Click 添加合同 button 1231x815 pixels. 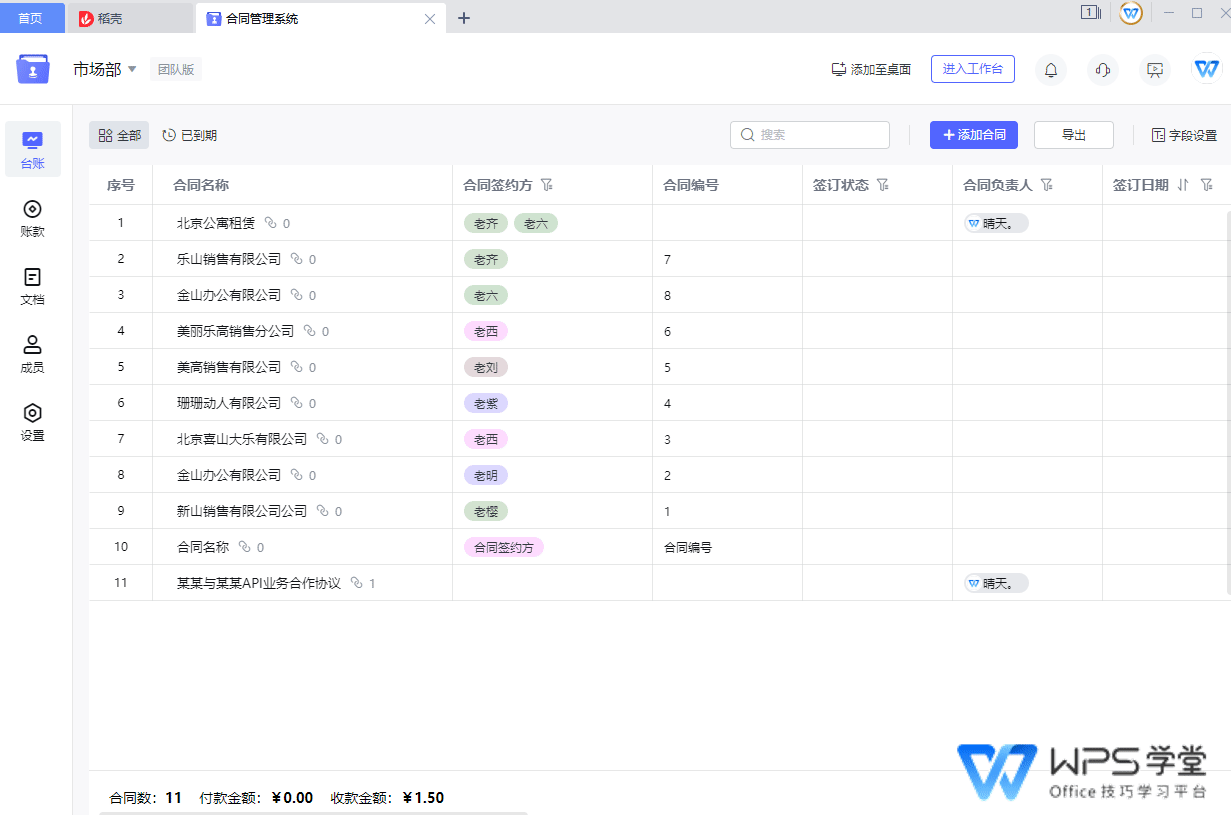[974, 135]
